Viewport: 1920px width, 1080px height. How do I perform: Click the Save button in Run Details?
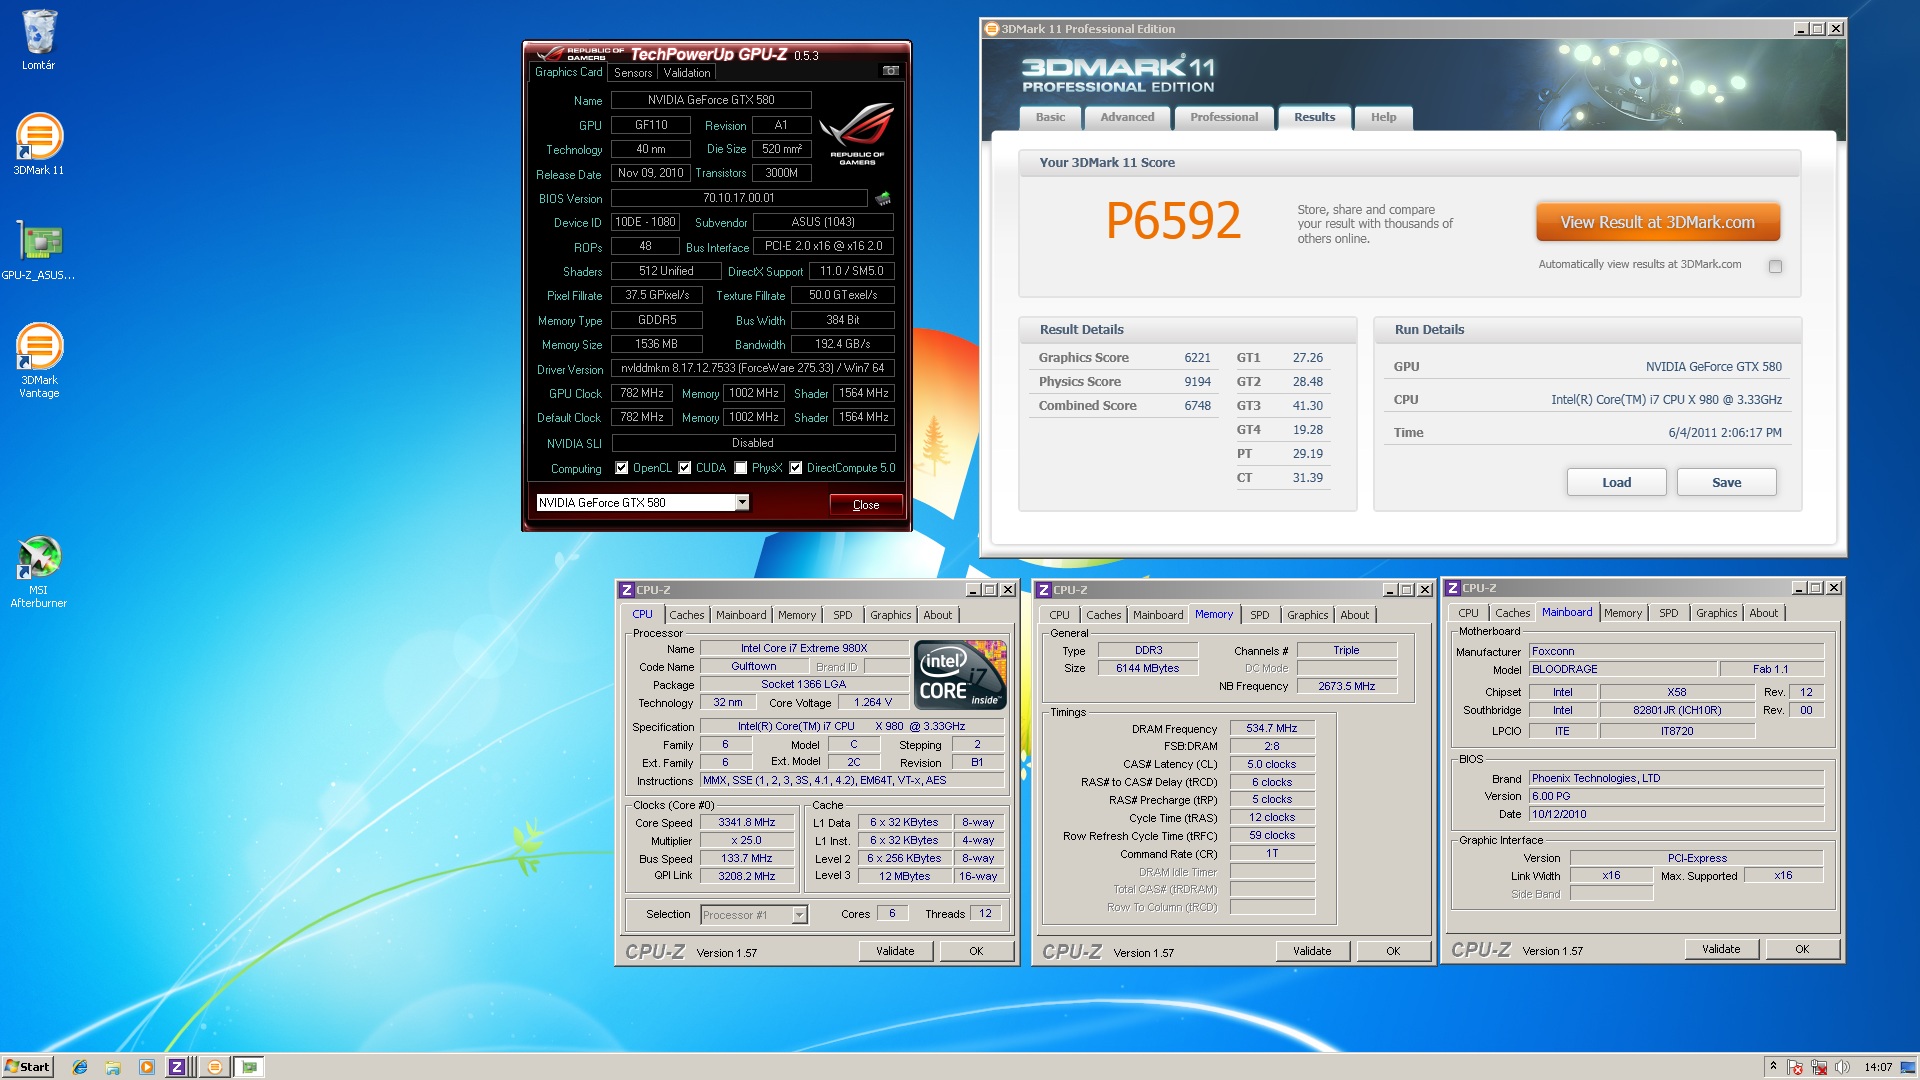(1726, 482)
